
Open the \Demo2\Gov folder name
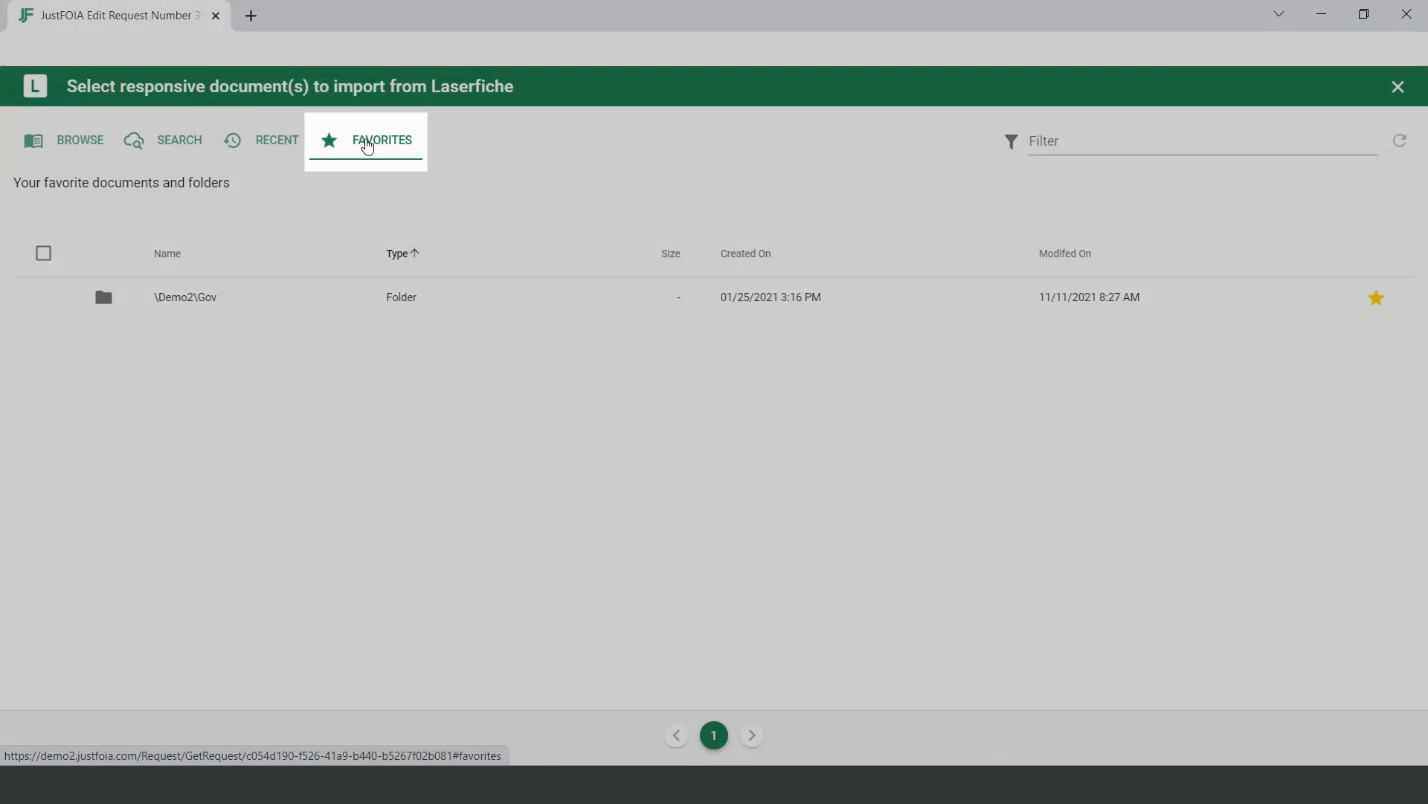(185, 297)
